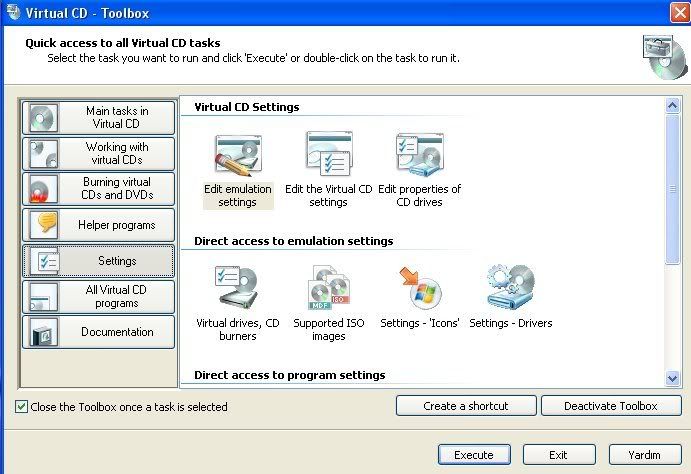This screenshot has height=474, width=691.
Task: Open the Documentation category
Action: tap(99, 332)
